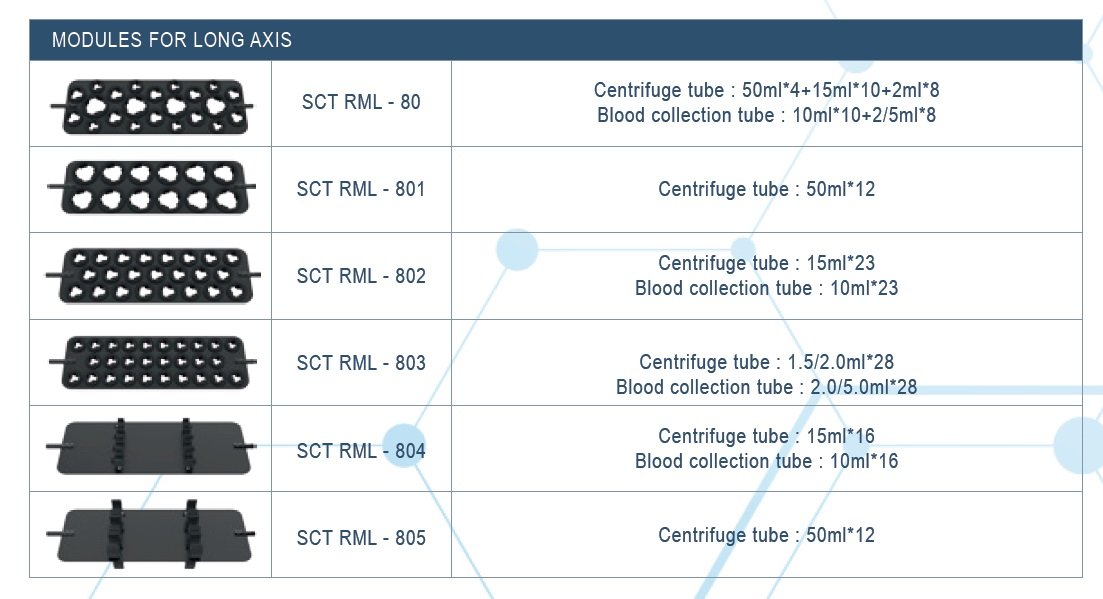Select the SCT RML - 802 model label
This screenshot has height=599, width=1103.
361,276
